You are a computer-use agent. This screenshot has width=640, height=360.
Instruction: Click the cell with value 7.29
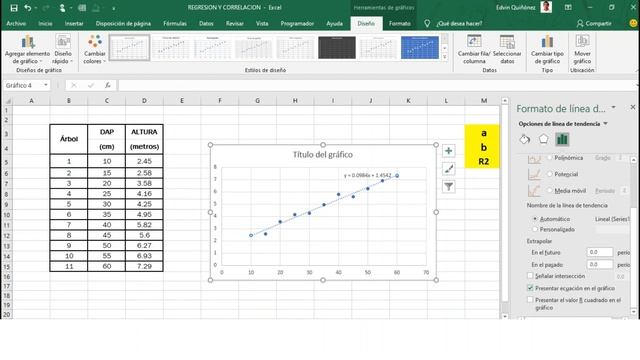pyautogui.click(x=144, y=267)
